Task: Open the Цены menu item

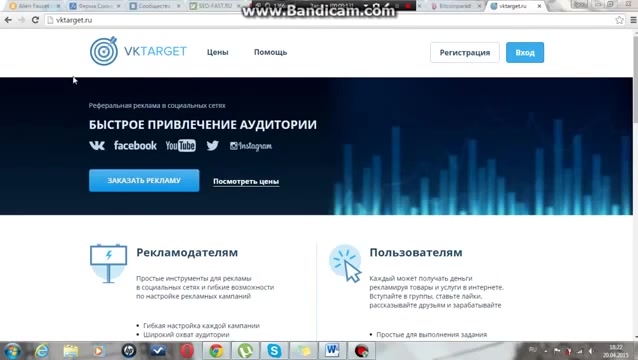Action: [218, 52]
